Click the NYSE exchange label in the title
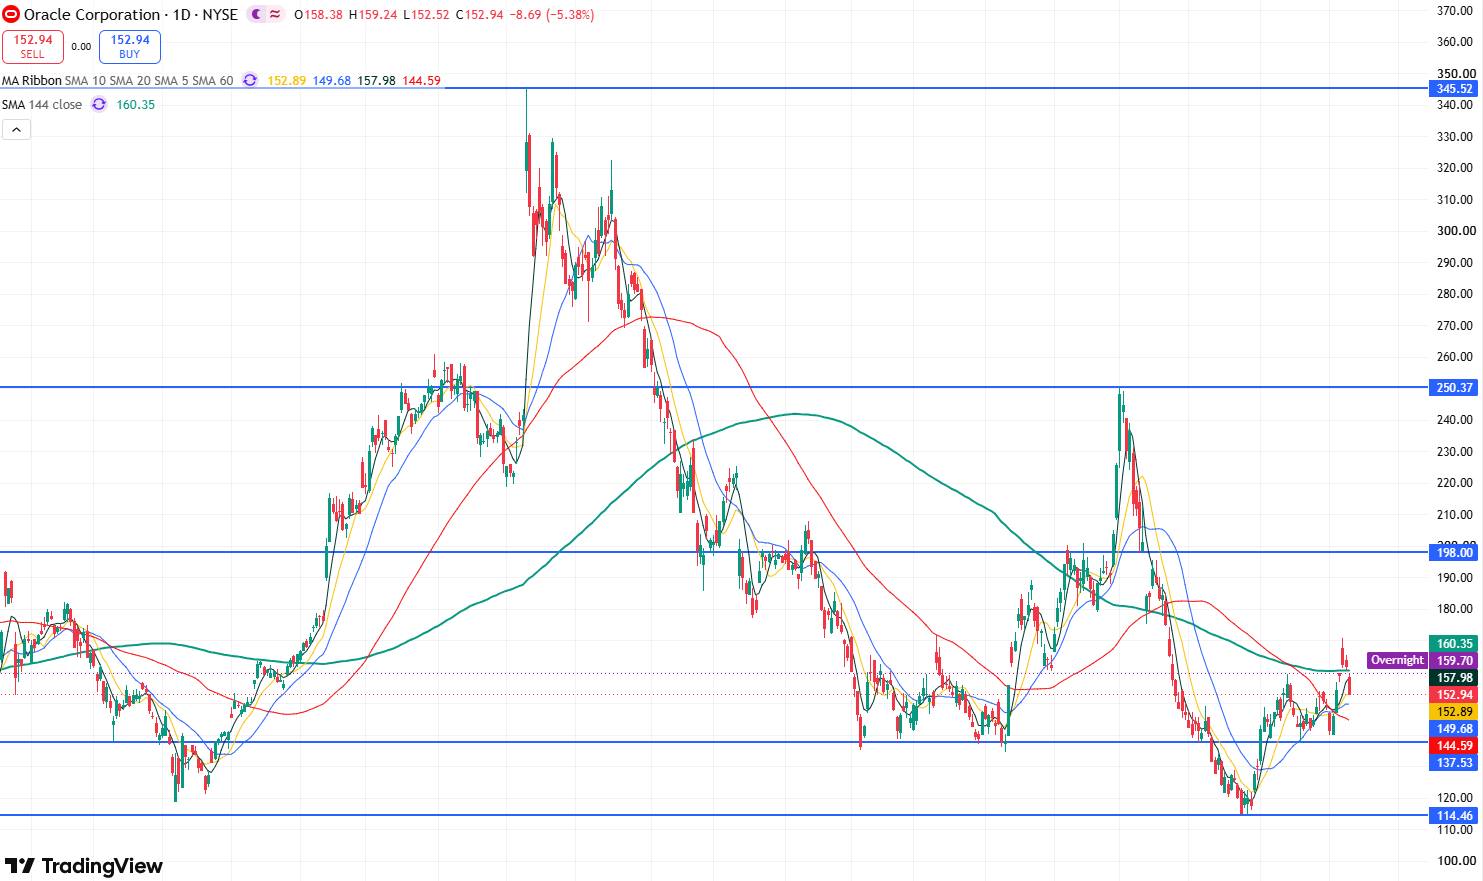This screenshot has height=881, width=1483. click(222, 15)
